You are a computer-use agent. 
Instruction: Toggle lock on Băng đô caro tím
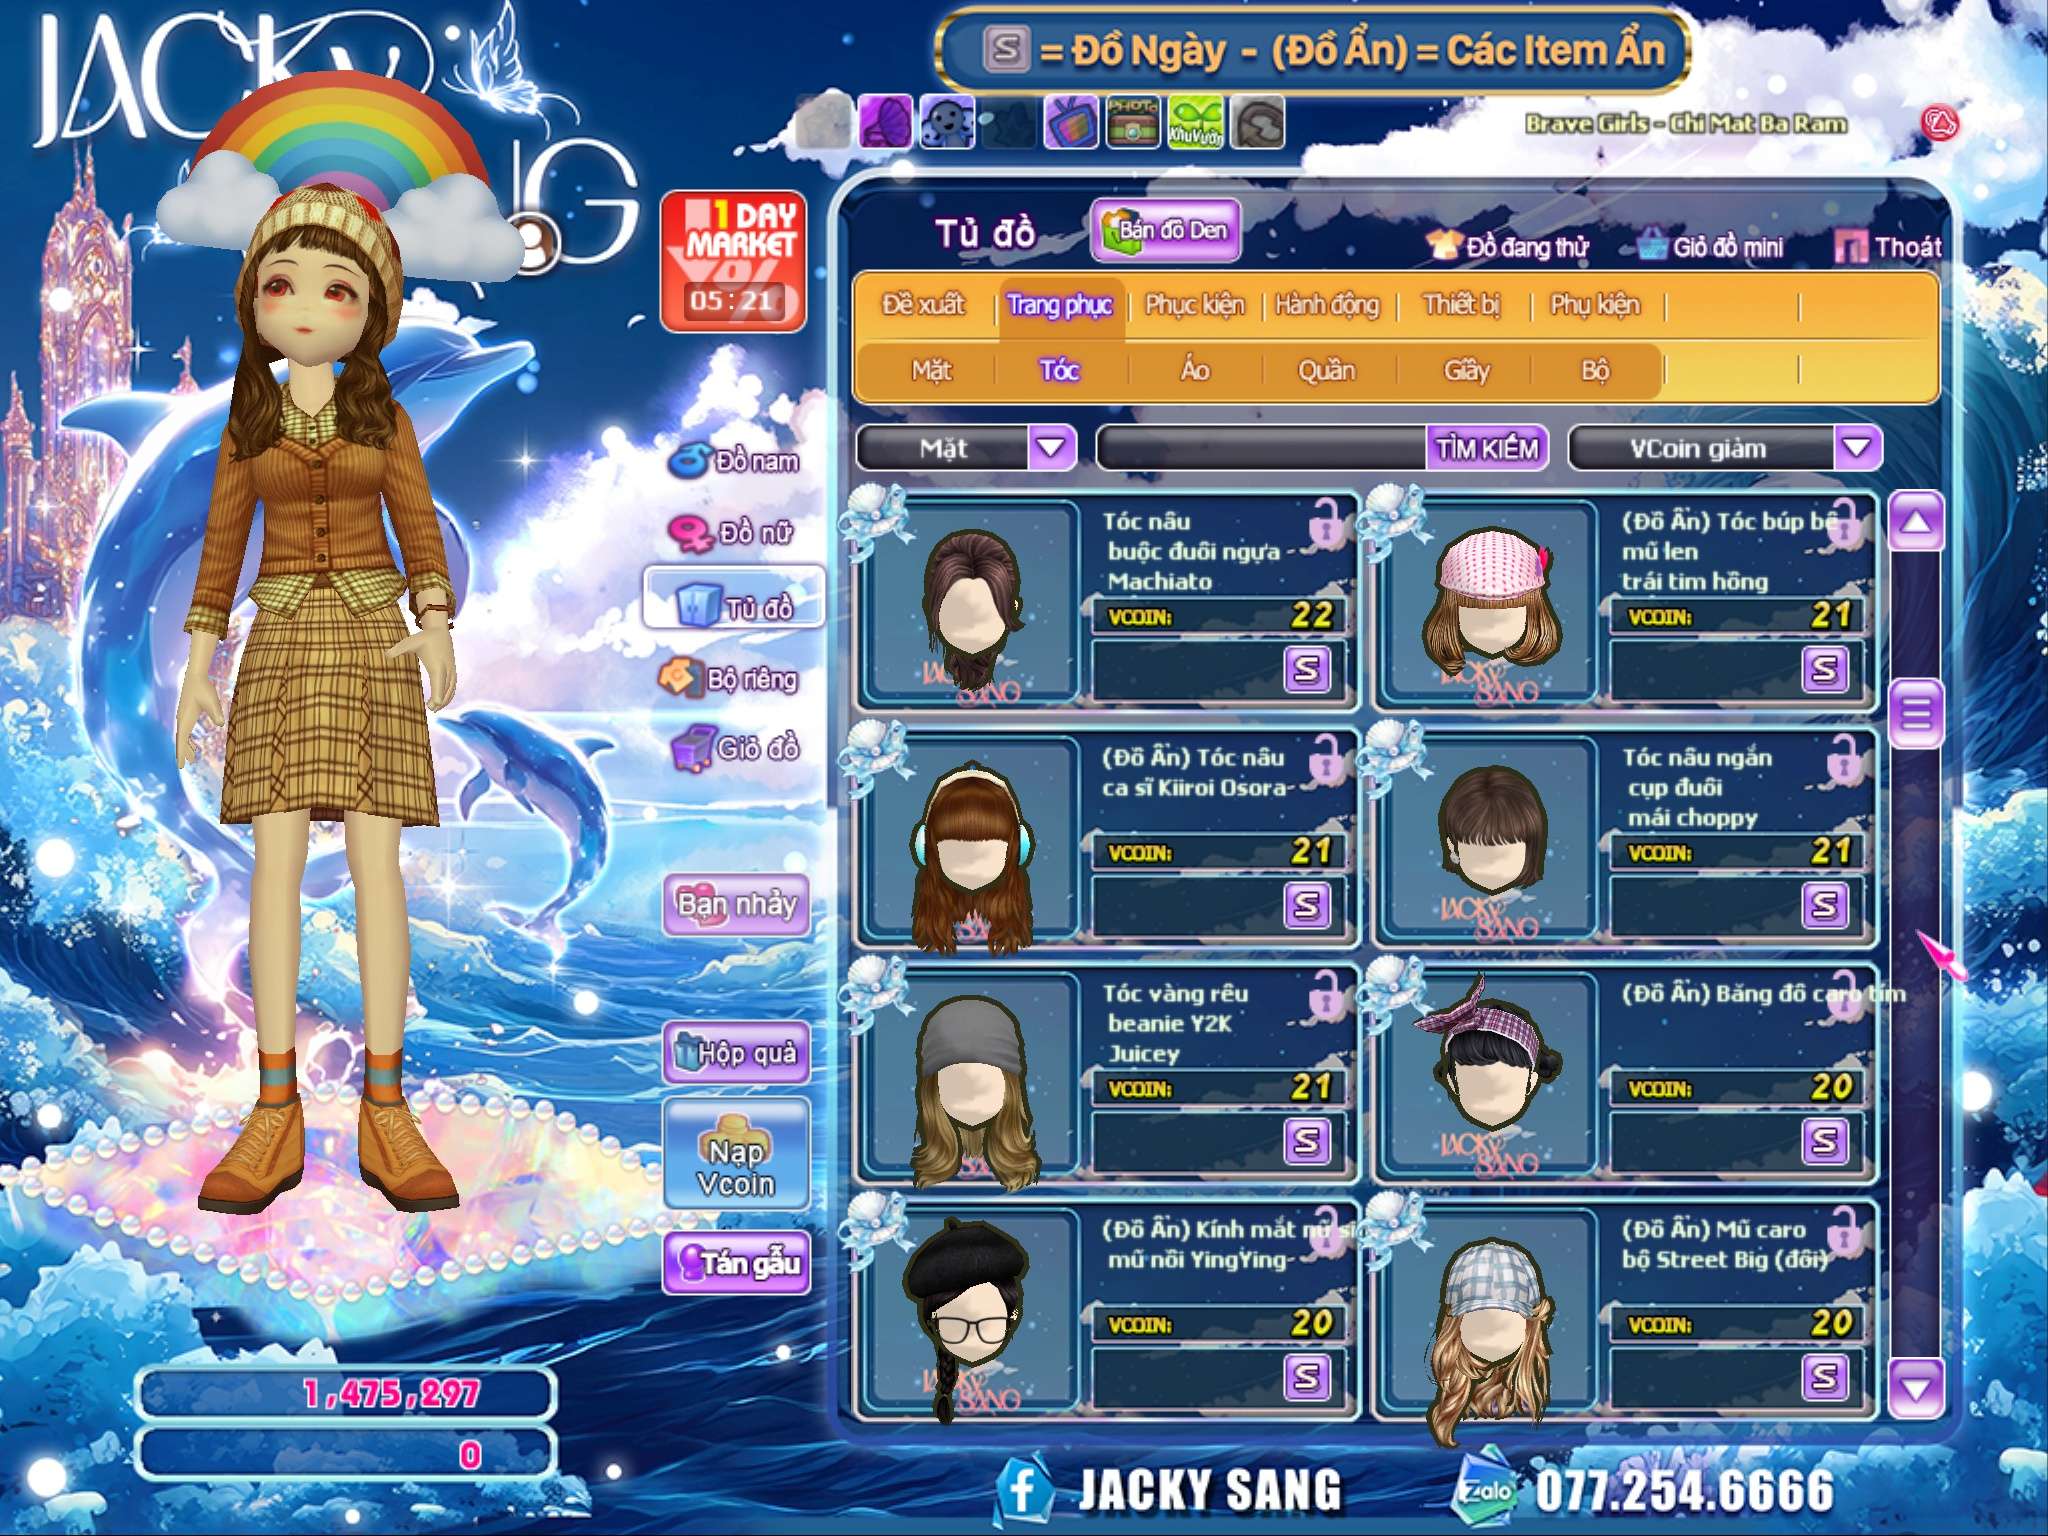tap(1846, 995)
